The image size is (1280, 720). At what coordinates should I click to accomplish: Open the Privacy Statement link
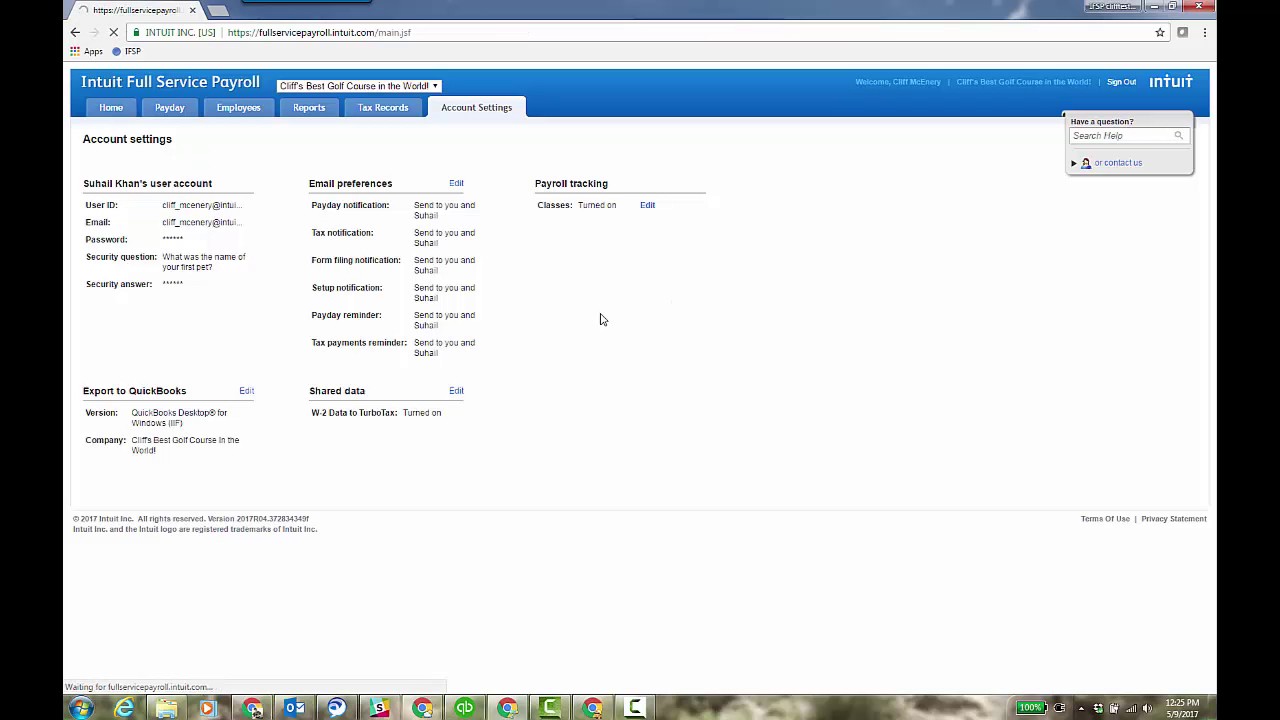point(1174,519)
